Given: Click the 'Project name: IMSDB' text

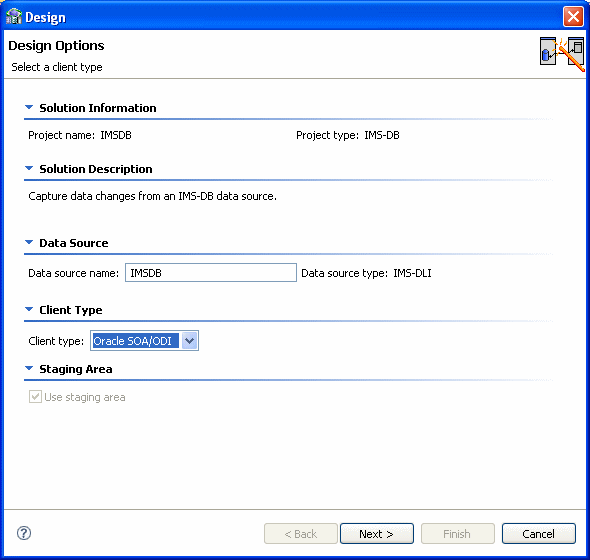Looking at the screenshot, I should click(80, 135).
